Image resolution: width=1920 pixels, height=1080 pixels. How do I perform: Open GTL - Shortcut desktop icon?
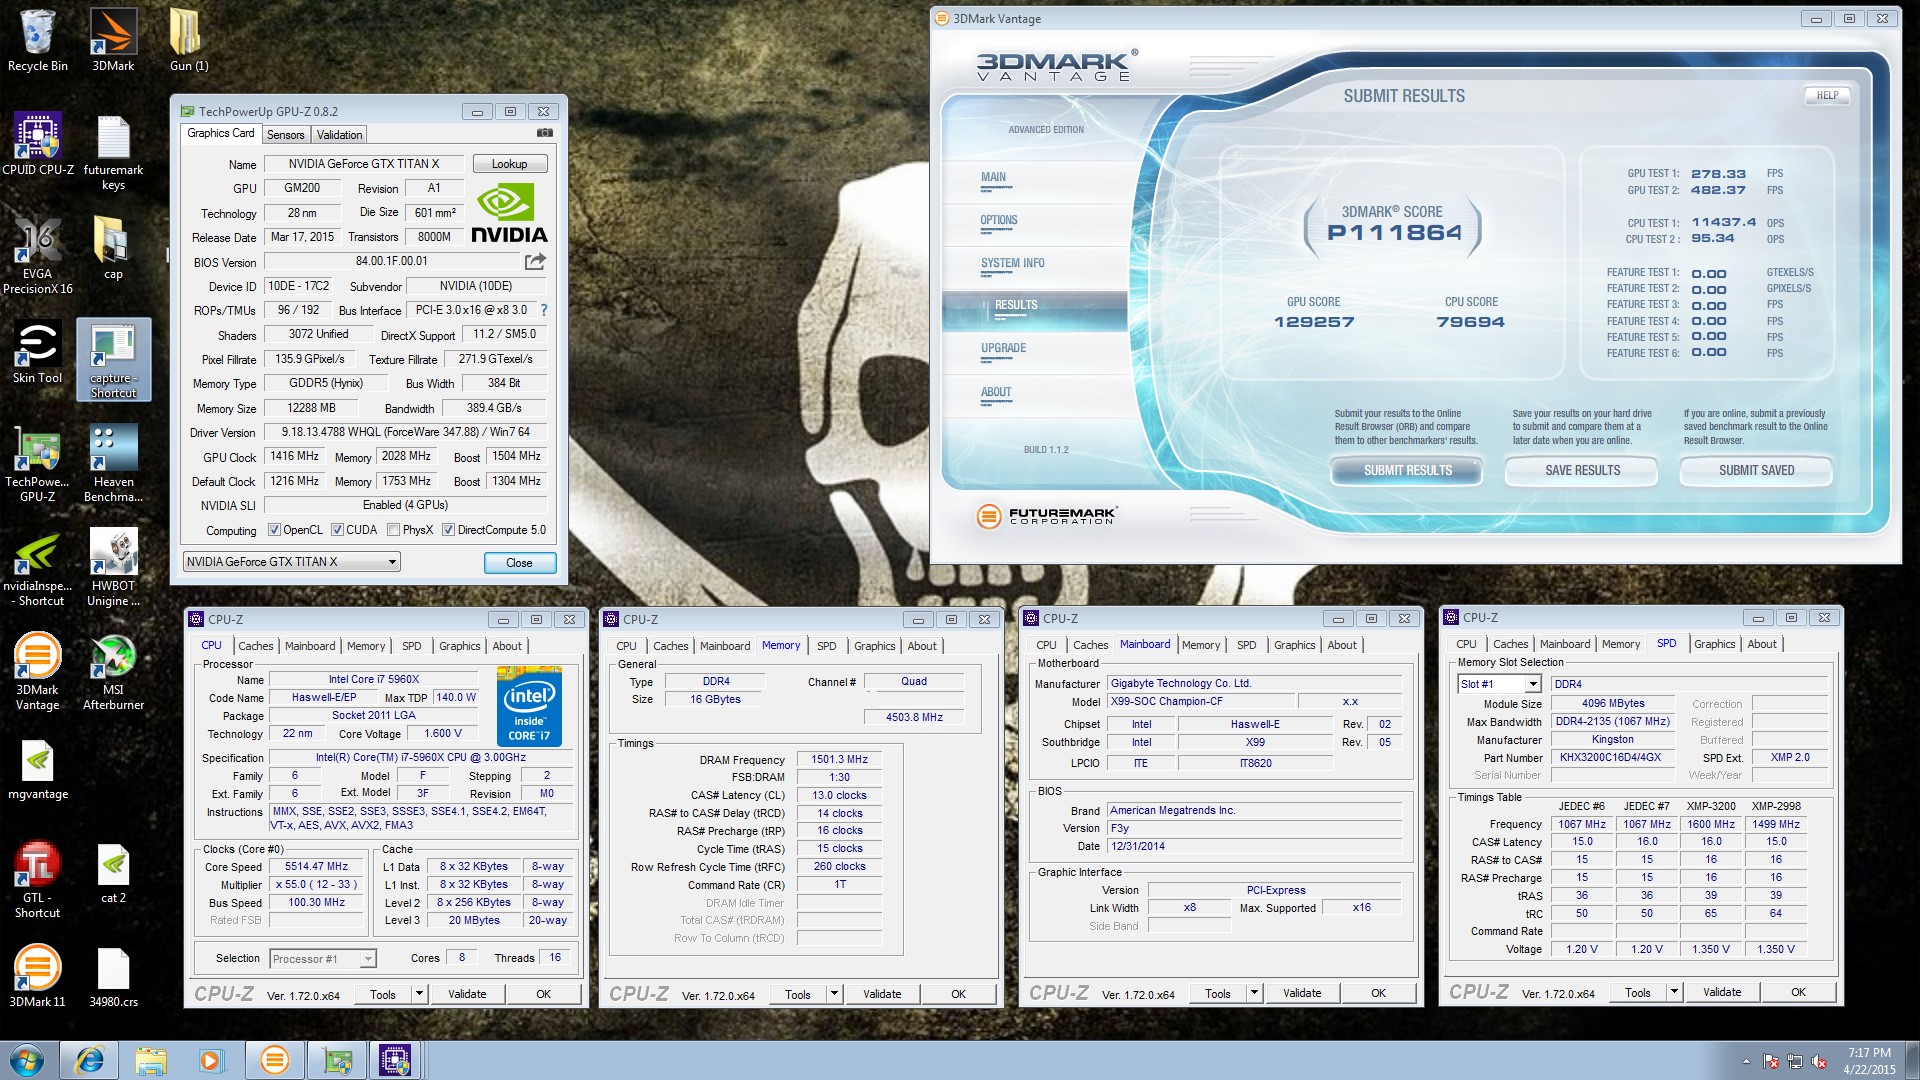pos(38,880)
